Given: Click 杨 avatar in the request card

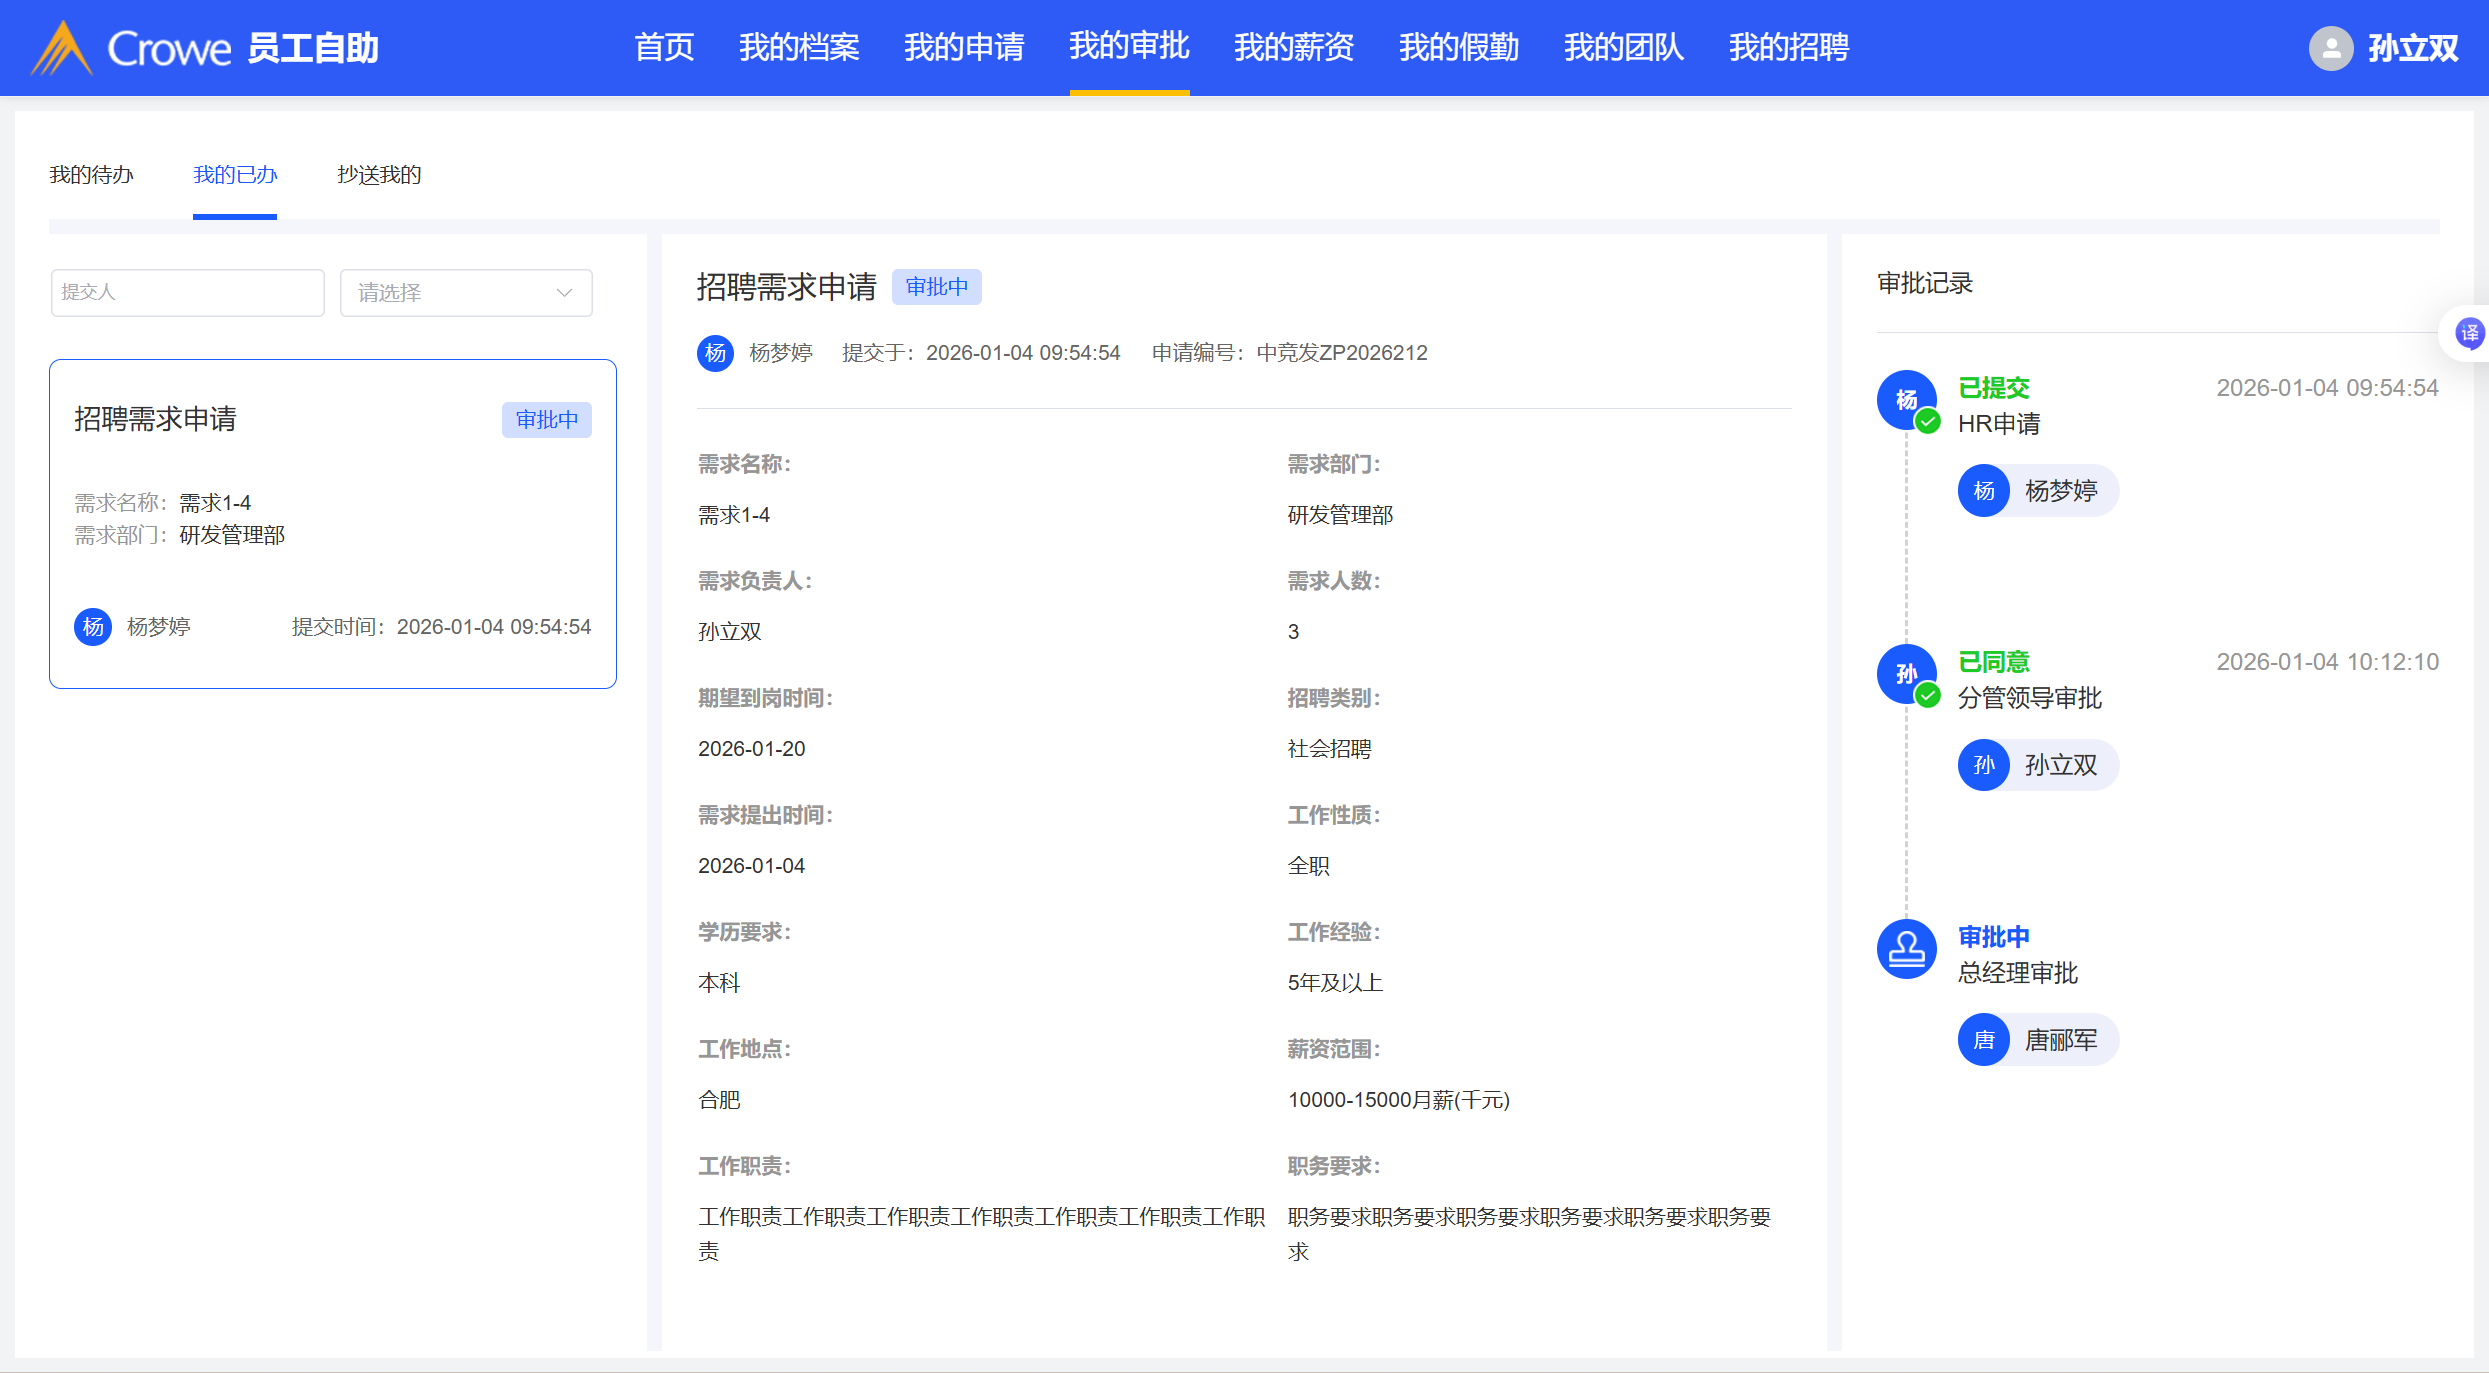Looking at the screenshot, I should [93, 627].
